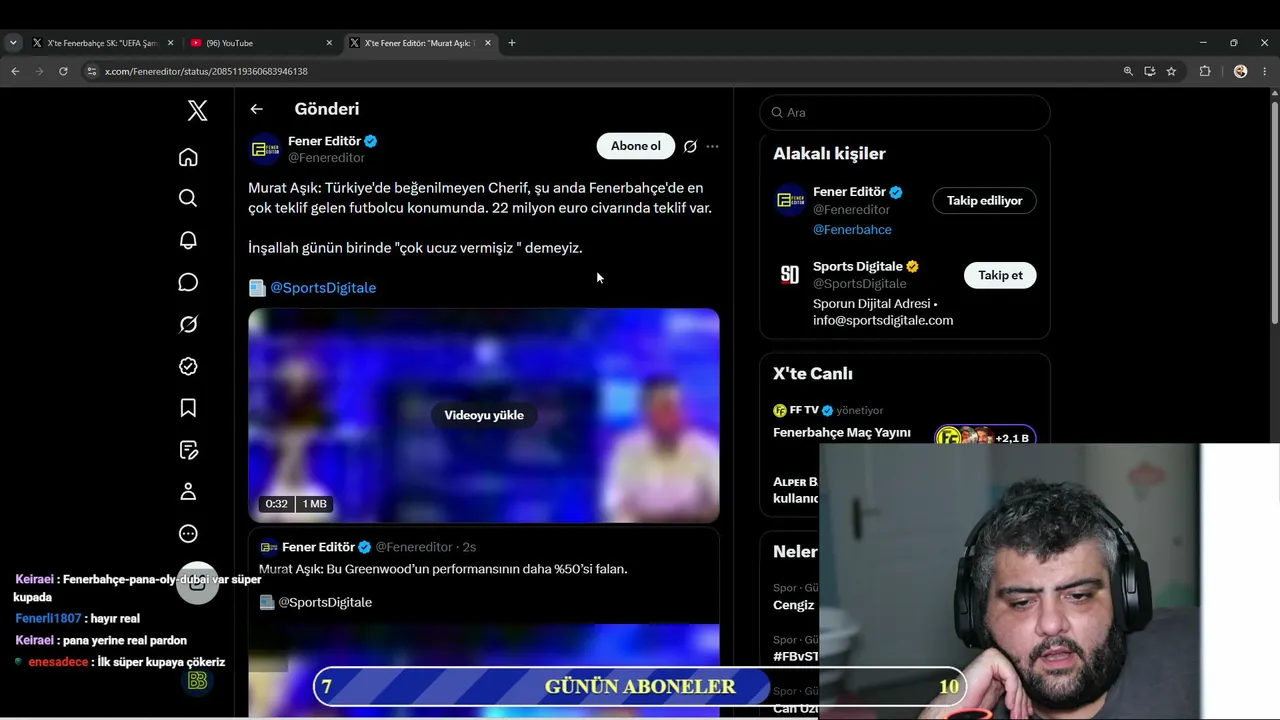Click FF TV host name in X'te Canlı
Viewport: 1280px width, 720px height.
tap(804, 410)
